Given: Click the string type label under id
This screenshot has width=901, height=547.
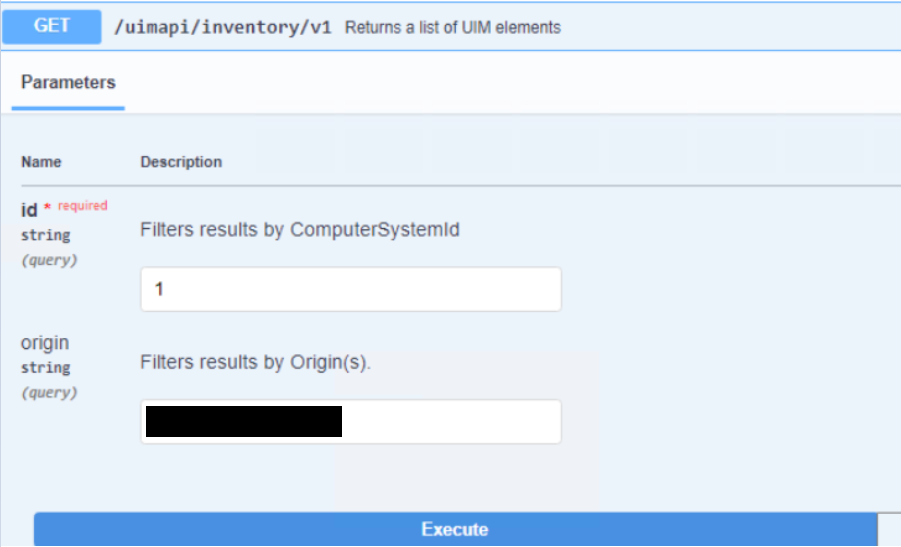Looking at the screenshot, I should (46, 235).
